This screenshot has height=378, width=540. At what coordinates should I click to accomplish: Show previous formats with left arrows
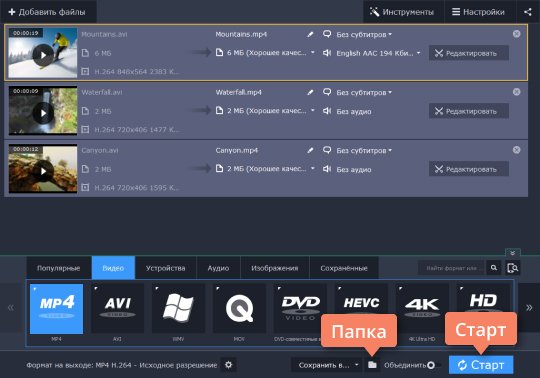11,307
